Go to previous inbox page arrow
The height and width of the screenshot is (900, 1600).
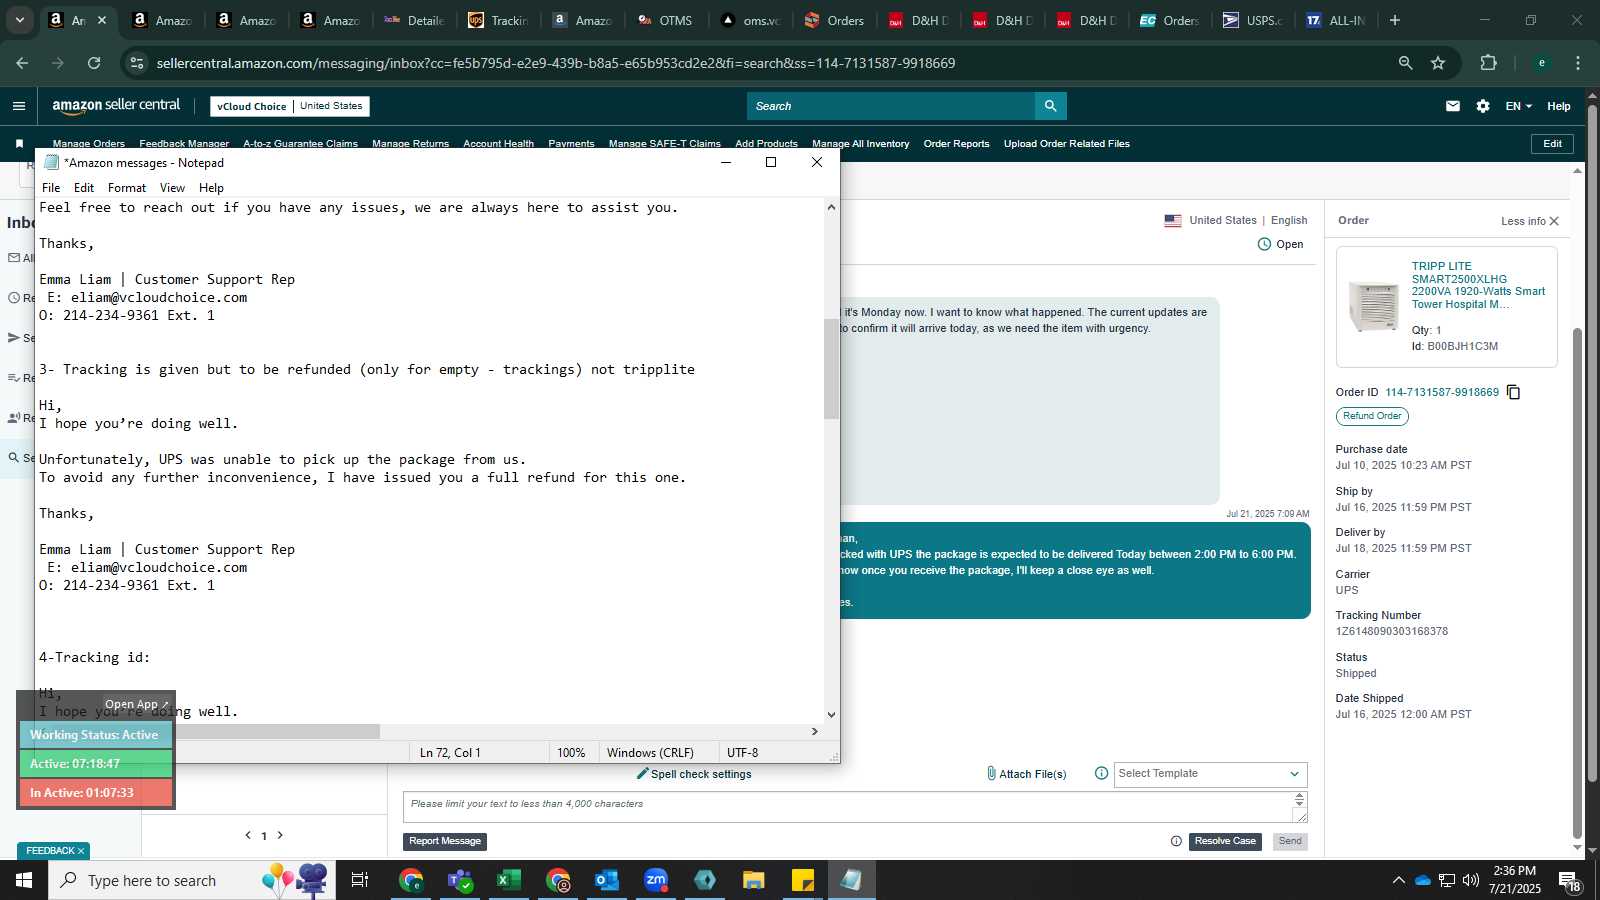pyautogui.click(x=248, y=835)
